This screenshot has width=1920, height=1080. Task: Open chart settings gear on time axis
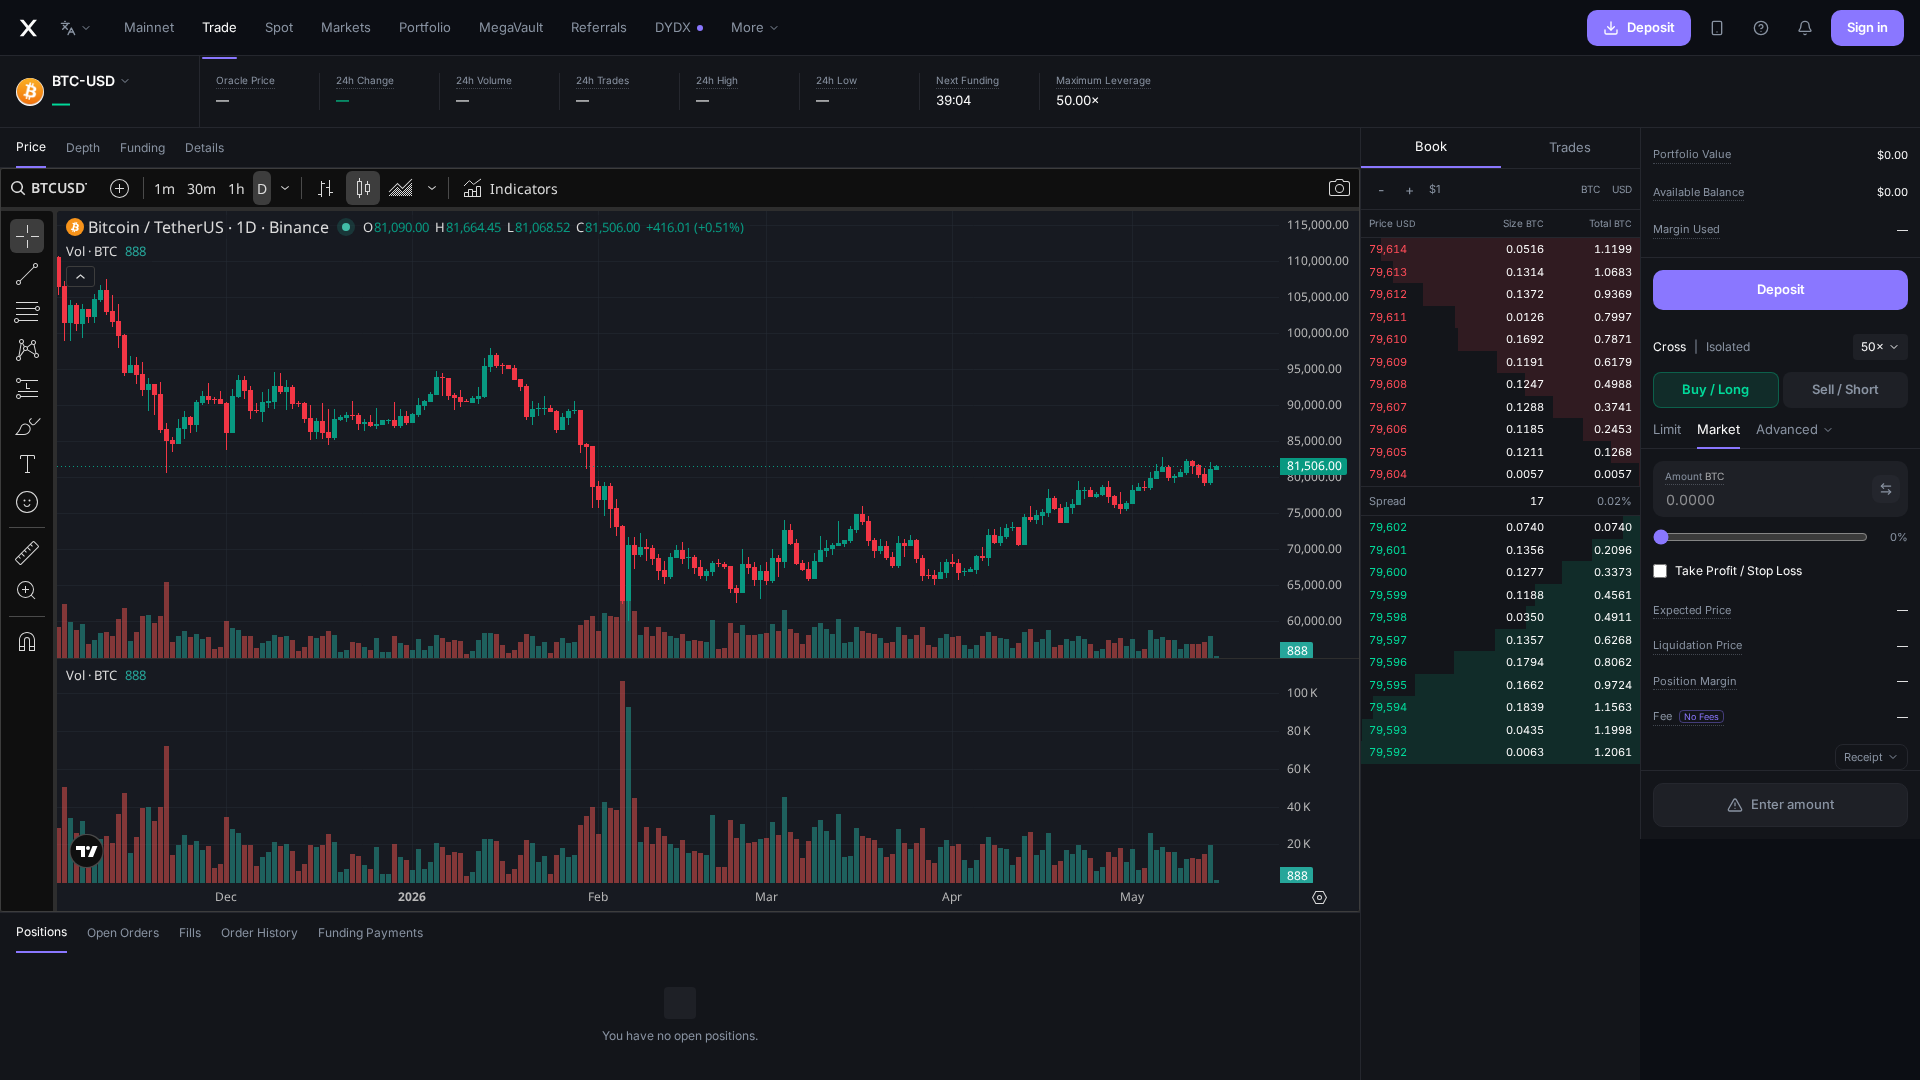pyautogui.click(x=1319, y=897)
